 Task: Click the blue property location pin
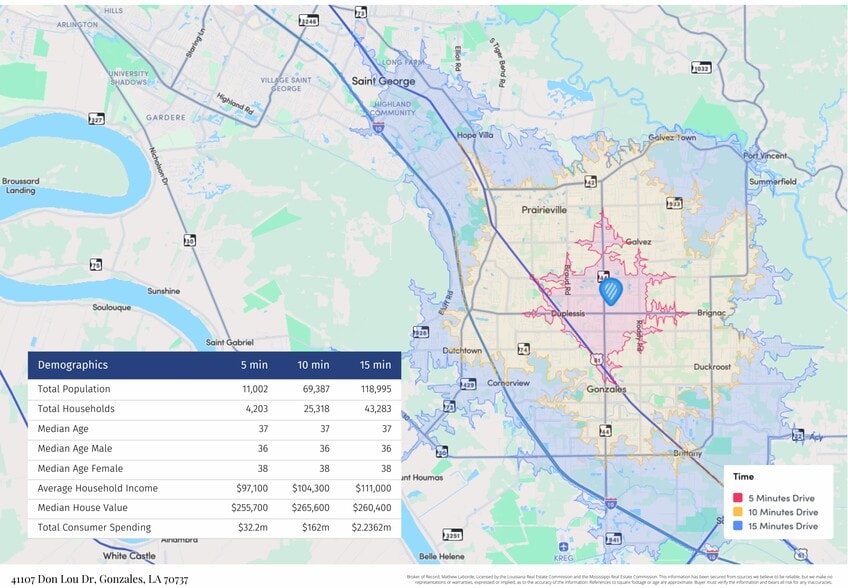point(611,292)
